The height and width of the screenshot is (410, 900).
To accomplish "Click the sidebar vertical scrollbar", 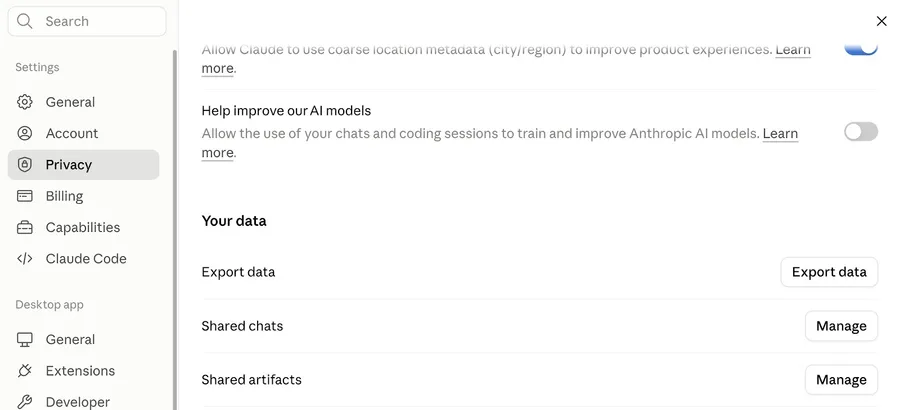I will (x=174, y=230).
